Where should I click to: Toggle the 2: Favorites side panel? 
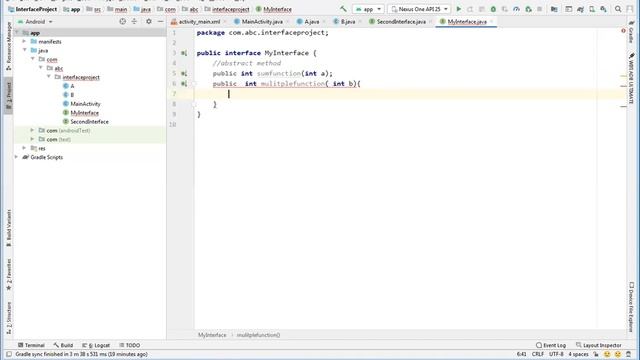(x=9, y=274)
